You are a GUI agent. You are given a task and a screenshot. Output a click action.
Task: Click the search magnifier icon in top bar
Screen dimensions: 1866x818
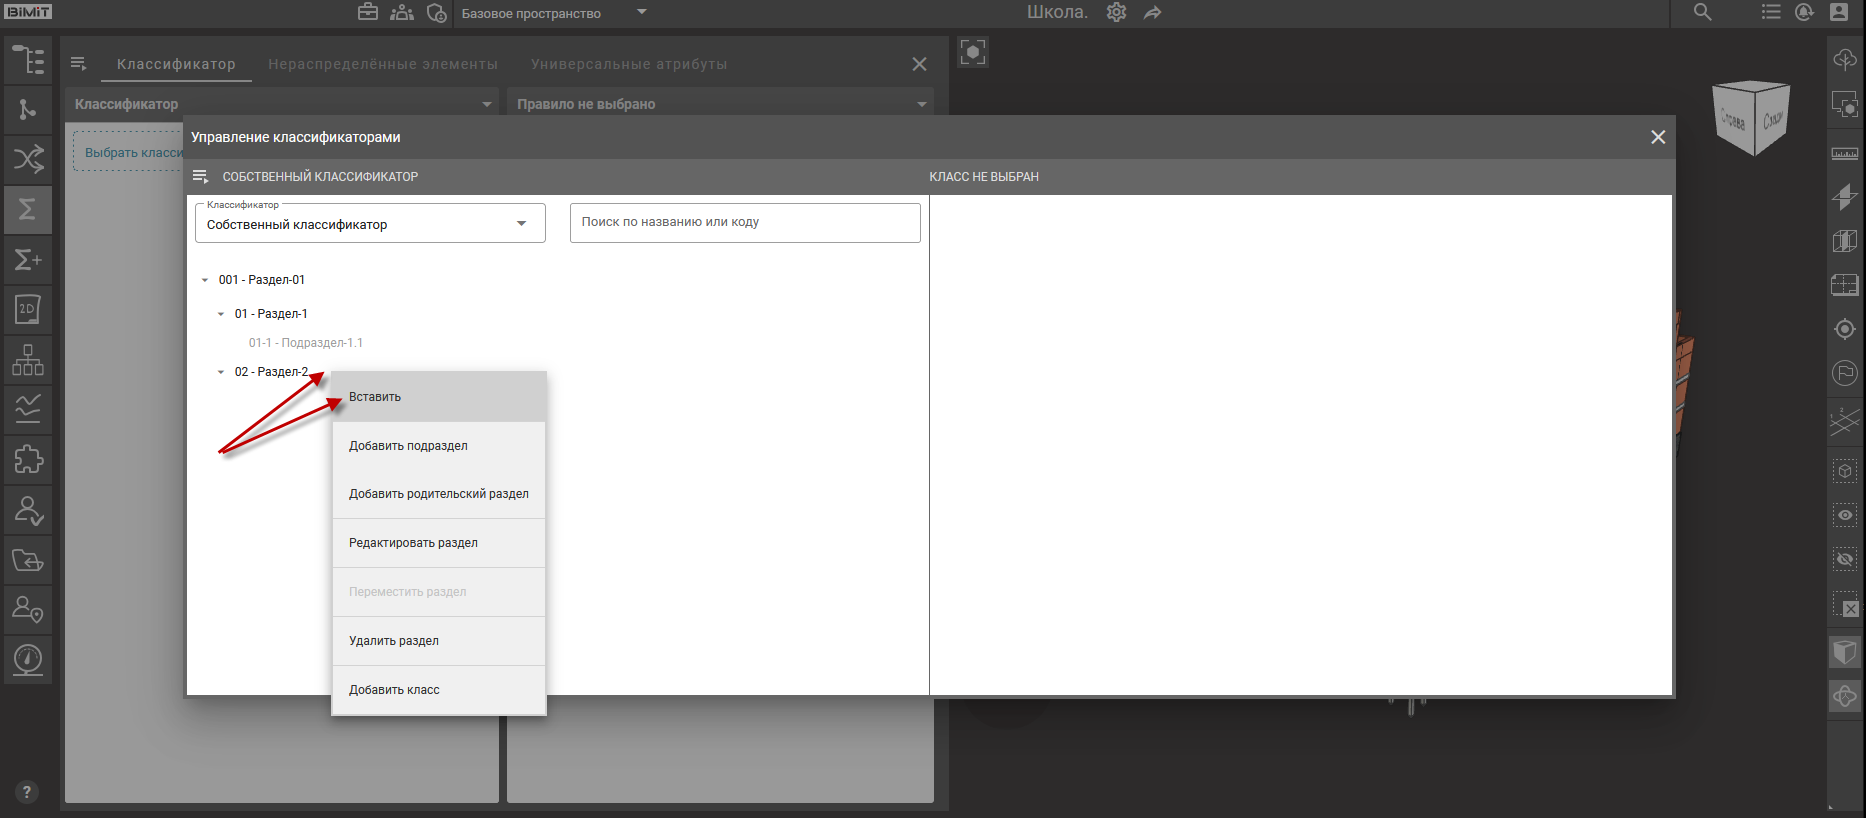[1702, 13]
